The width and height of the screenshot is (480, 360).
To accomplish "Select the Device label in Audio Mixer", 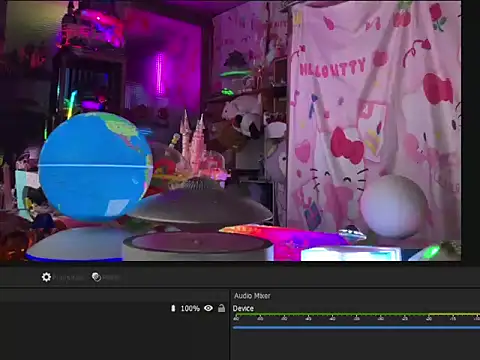I will click(243, 309).
